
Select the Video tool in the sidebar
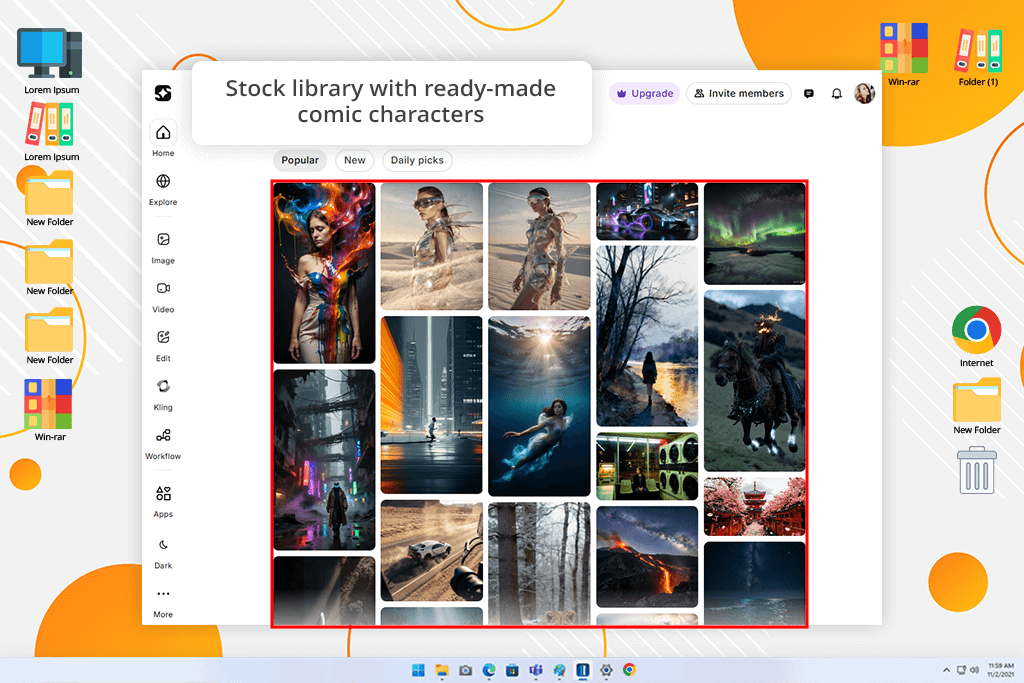point(163,288)
